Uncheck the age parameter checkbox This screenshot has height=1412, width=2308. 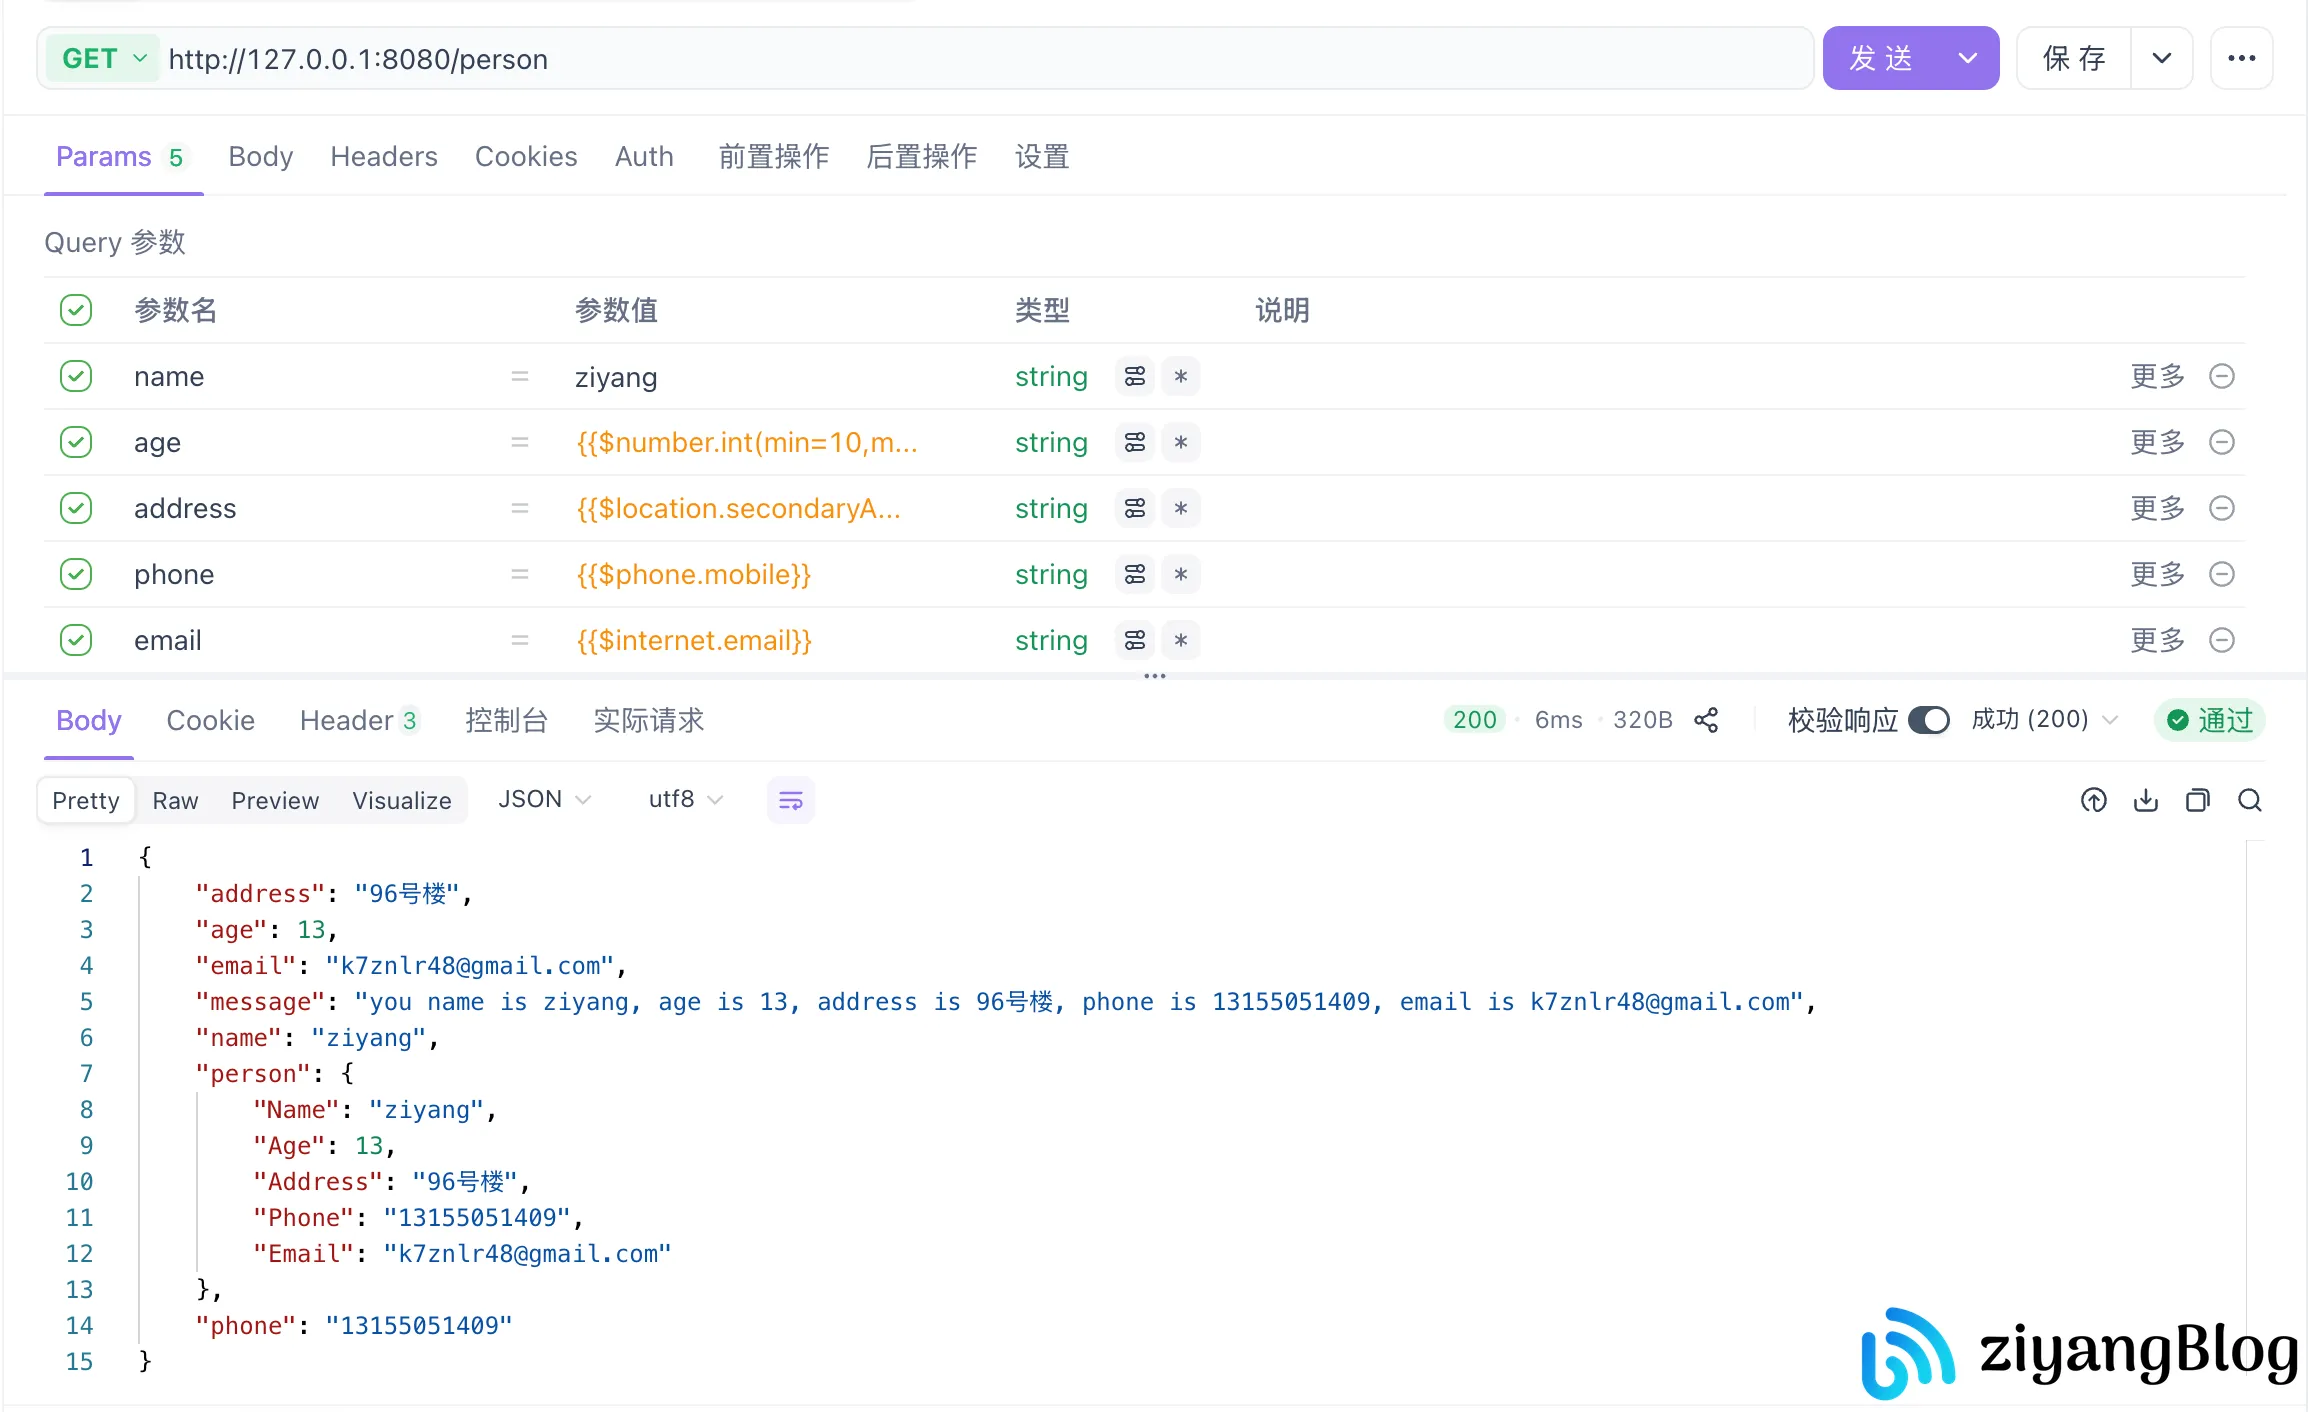(x=76, y=442)
